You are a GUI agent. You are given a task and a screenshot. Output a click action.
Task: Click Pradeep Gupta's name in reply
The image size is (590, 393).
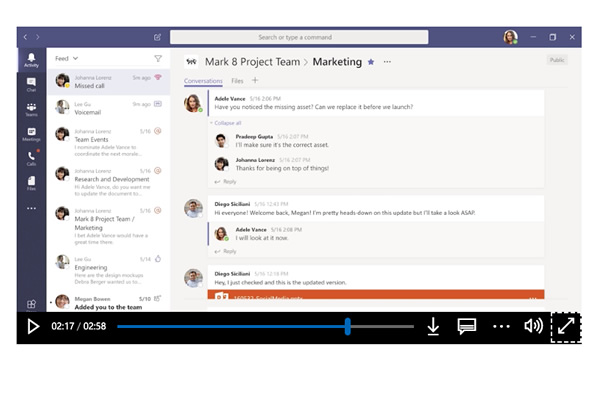coord(254,136)
